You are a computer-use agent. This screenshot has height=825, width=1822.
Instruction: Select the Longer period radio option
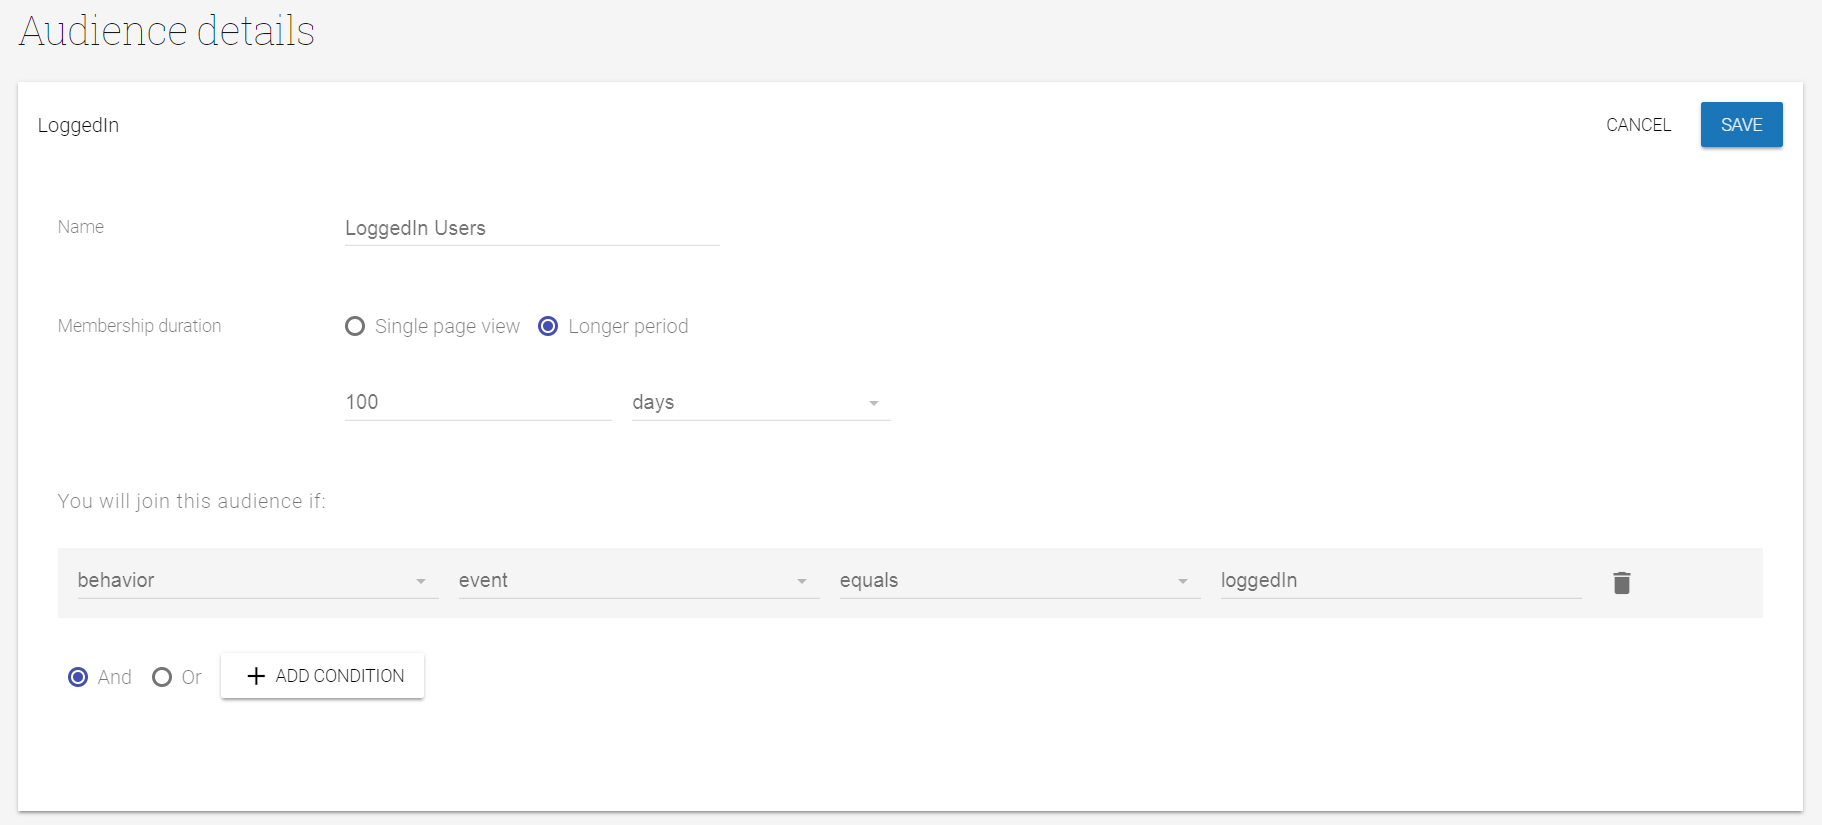pyautogui.click(x=548, y=326)
